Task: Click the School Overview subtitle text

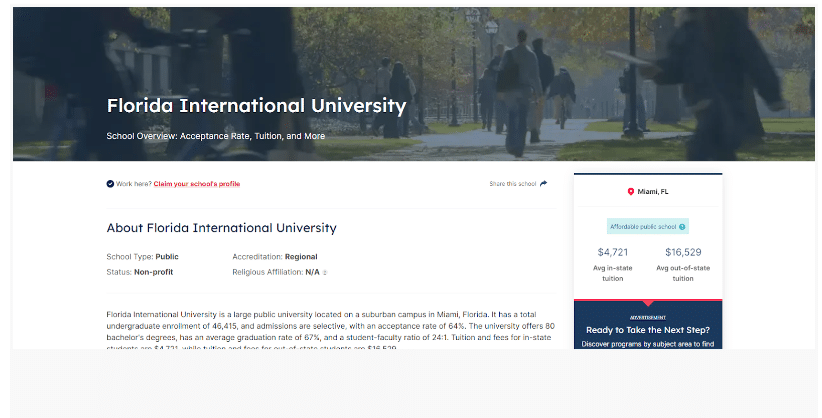Action: point(215,136)
